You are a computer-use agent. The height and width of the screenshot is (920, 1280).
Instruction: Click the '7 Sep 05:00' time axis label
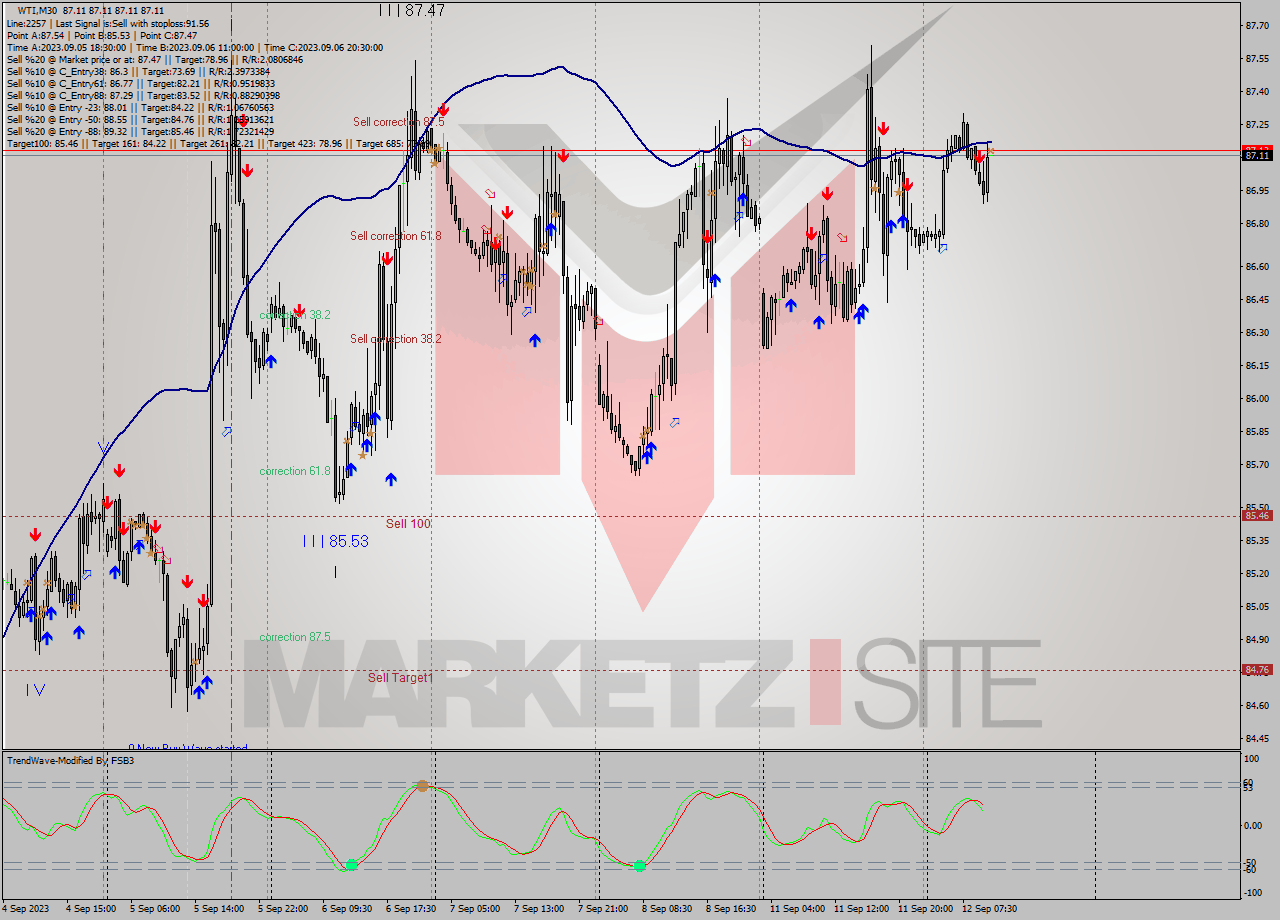coord(475,909)
